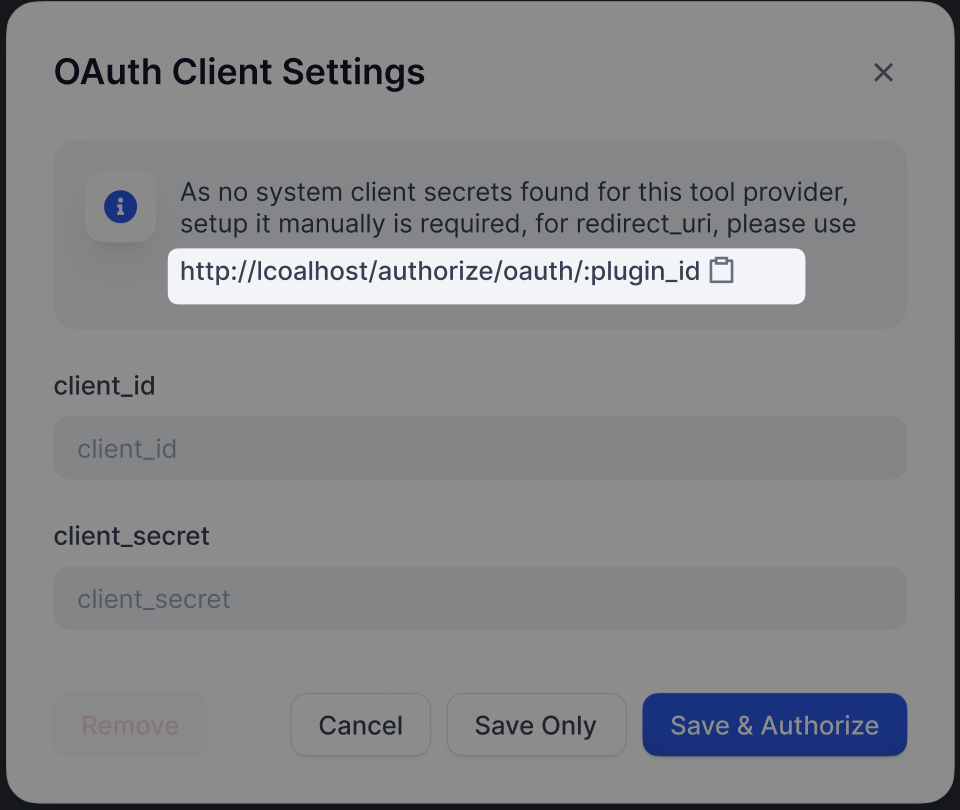Focus the client_id input field
960x810 pixels.
pos(480,448)
